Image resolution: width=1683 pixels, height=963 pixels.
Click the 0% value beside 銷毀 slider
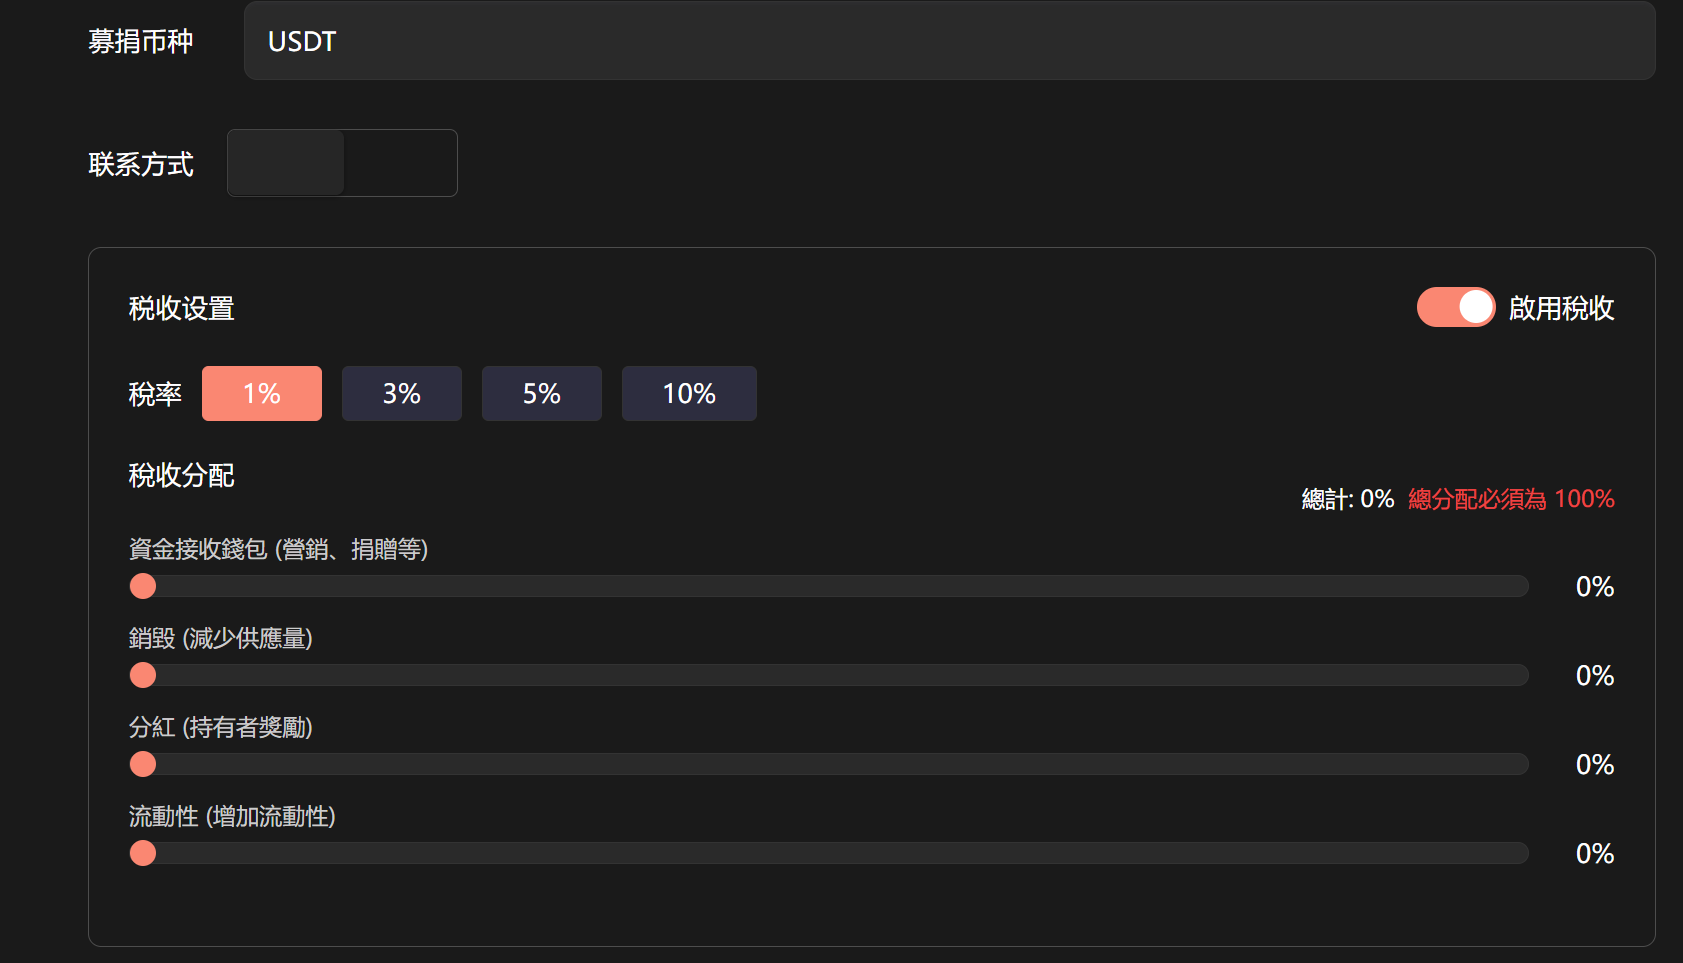pos(1594,676)
